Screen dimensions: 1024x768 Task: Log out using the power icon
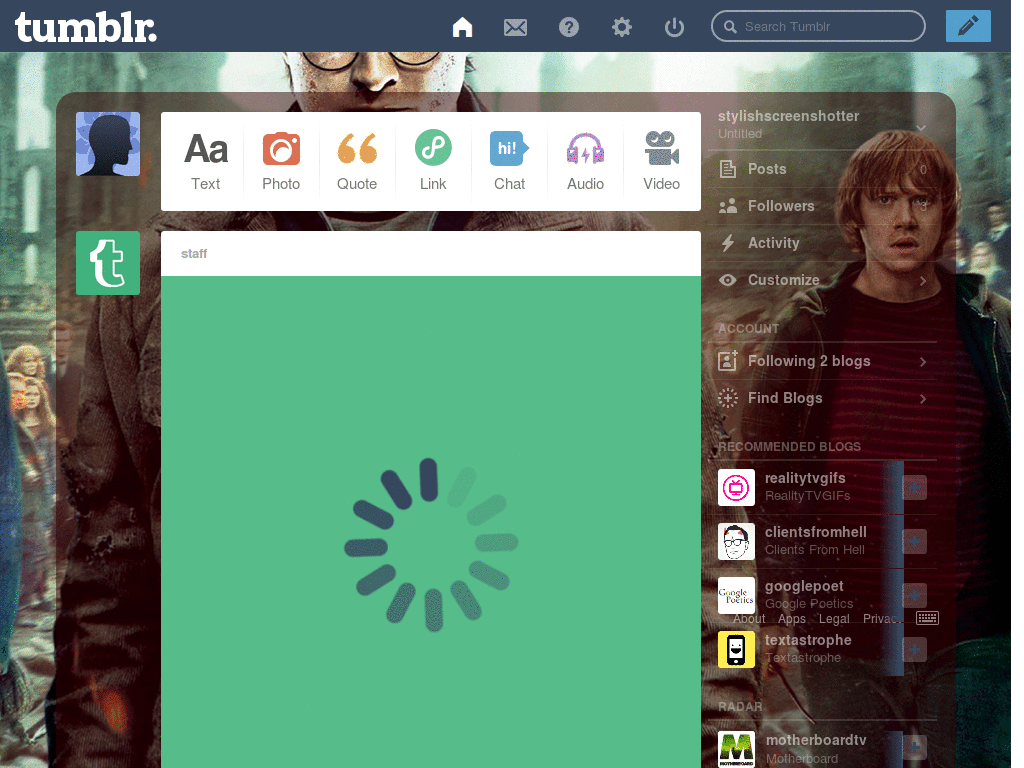674,27
